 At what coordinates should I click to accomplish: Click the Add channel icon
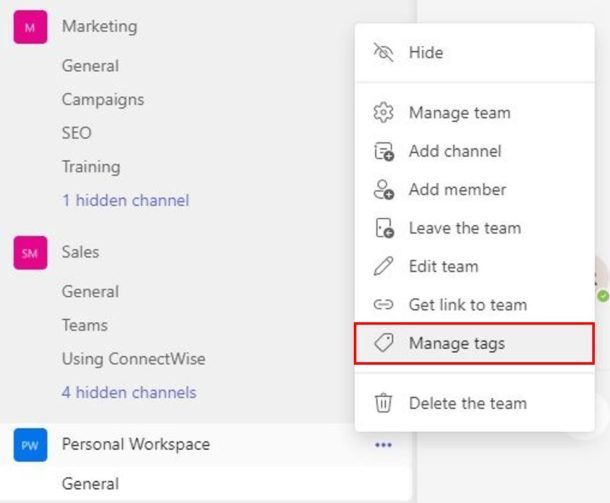coord(384,151)
